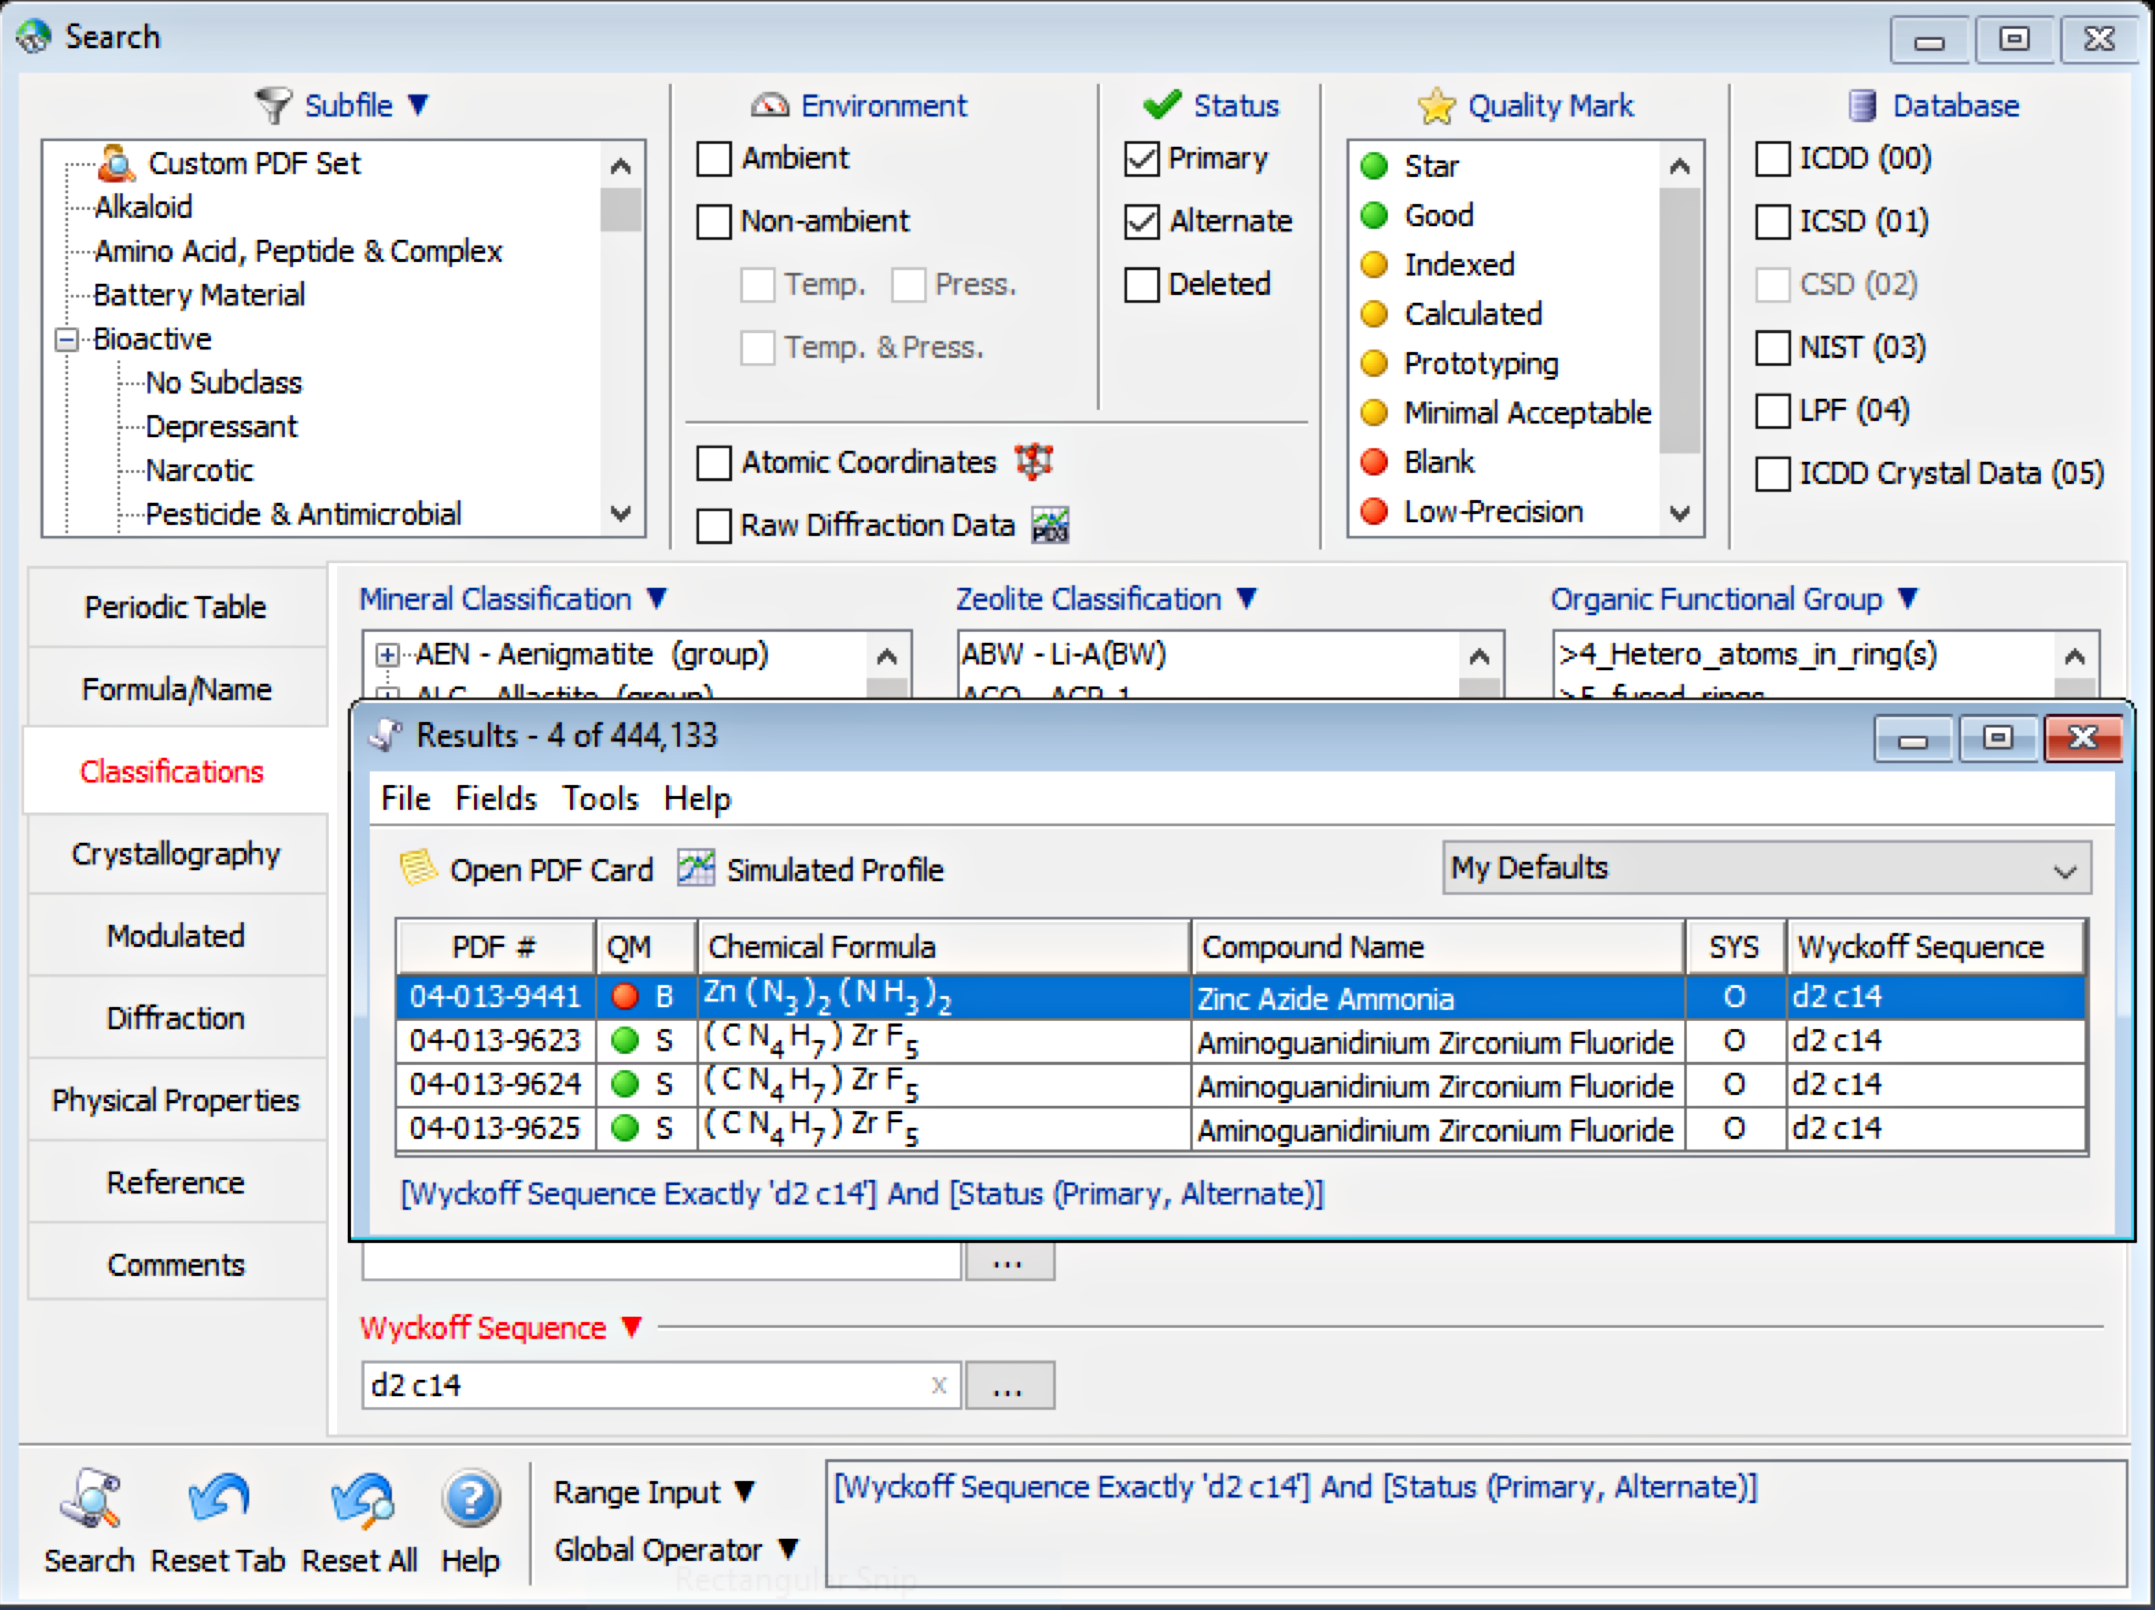Switch to the Crystallography tab

pyautogui.click(x=176, y=853)
